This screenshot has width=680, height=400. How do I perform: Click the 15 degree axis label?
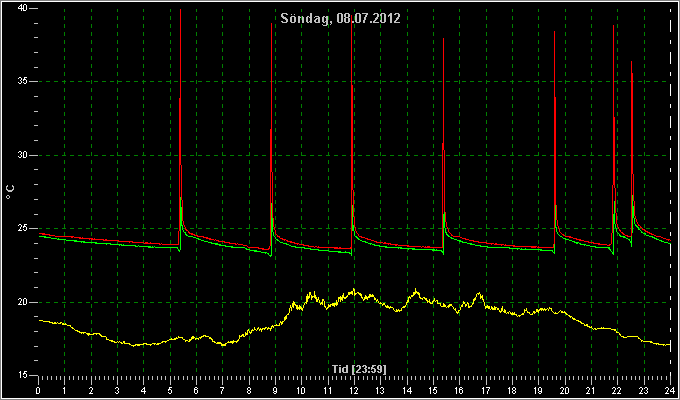pos(23,375)
